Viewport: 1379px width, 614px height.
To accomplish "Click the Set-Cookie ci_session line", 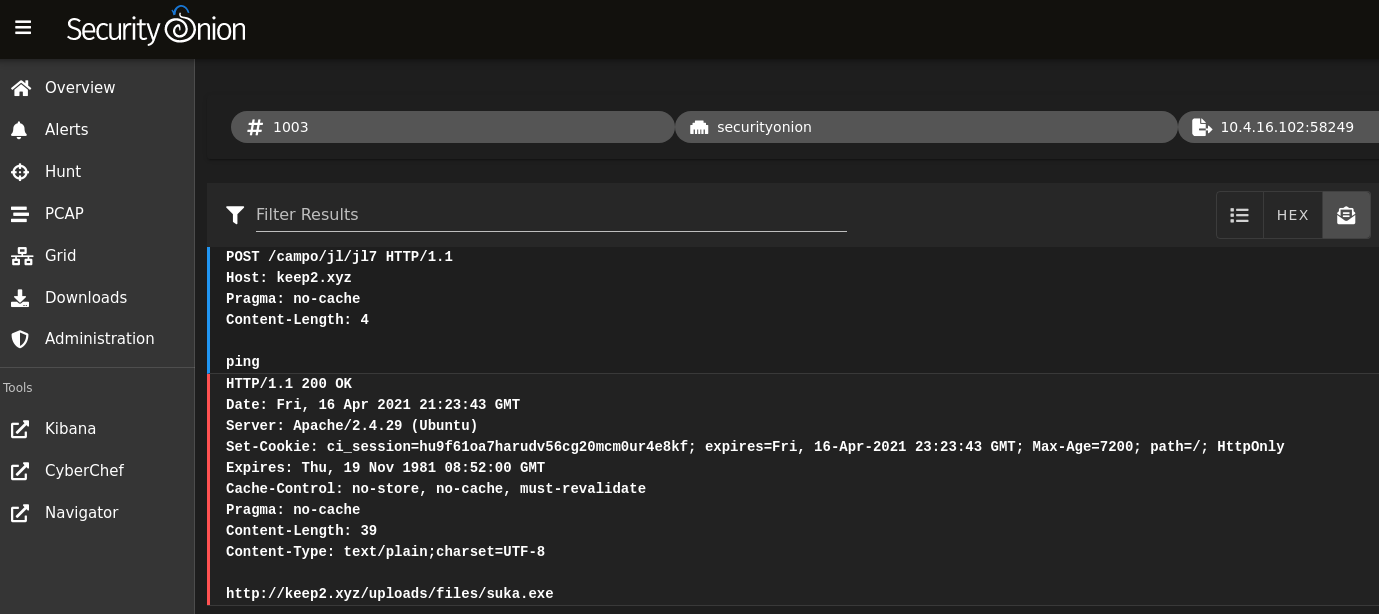I will (755, 447).
